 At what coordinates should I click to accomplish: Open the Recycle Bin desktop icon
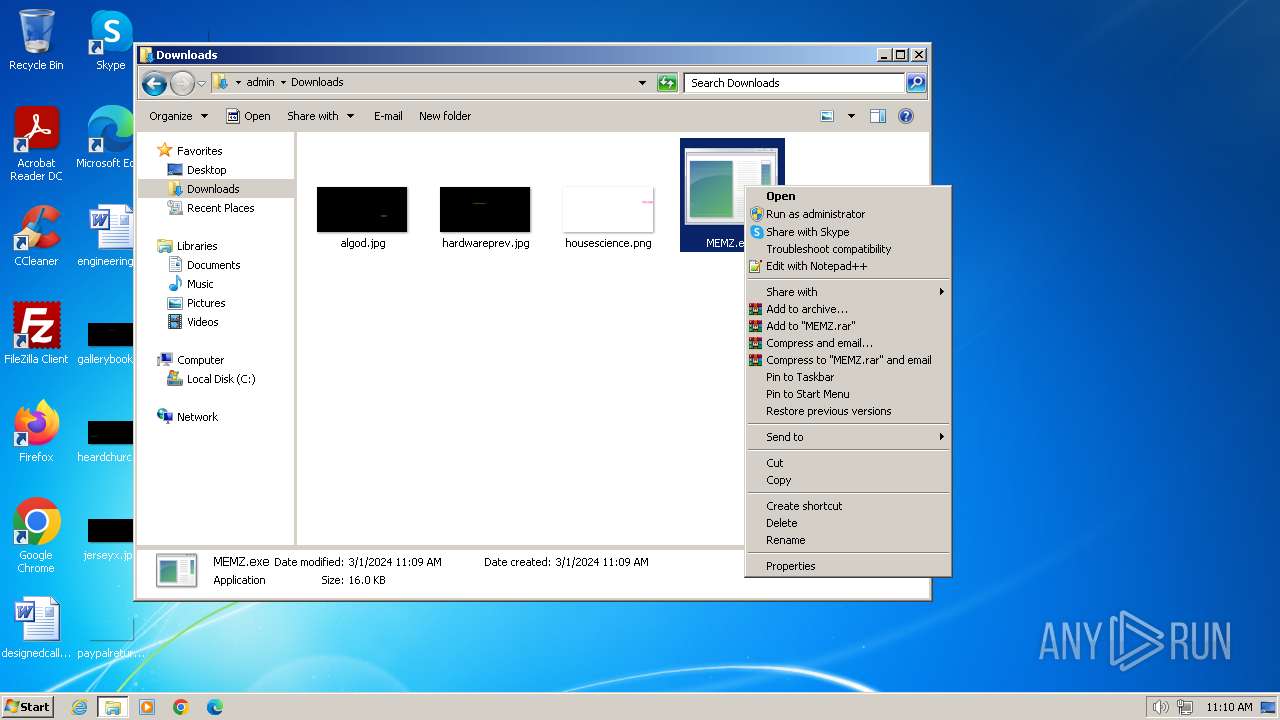coord(36,40)
